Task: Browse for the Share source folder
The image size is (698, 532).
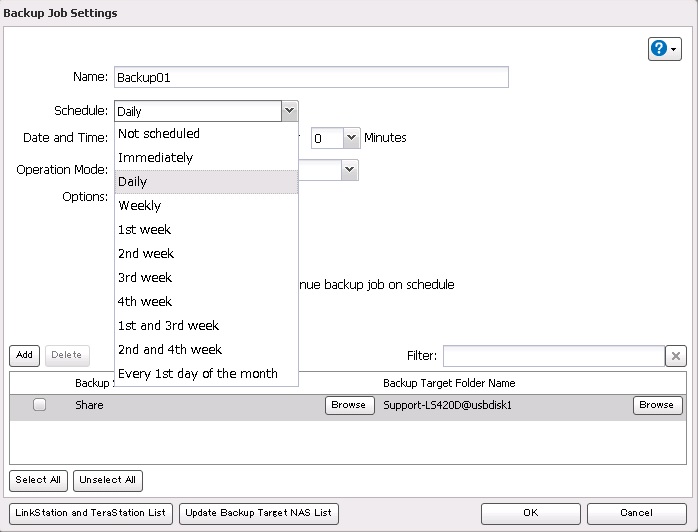Action: (349, 405)
